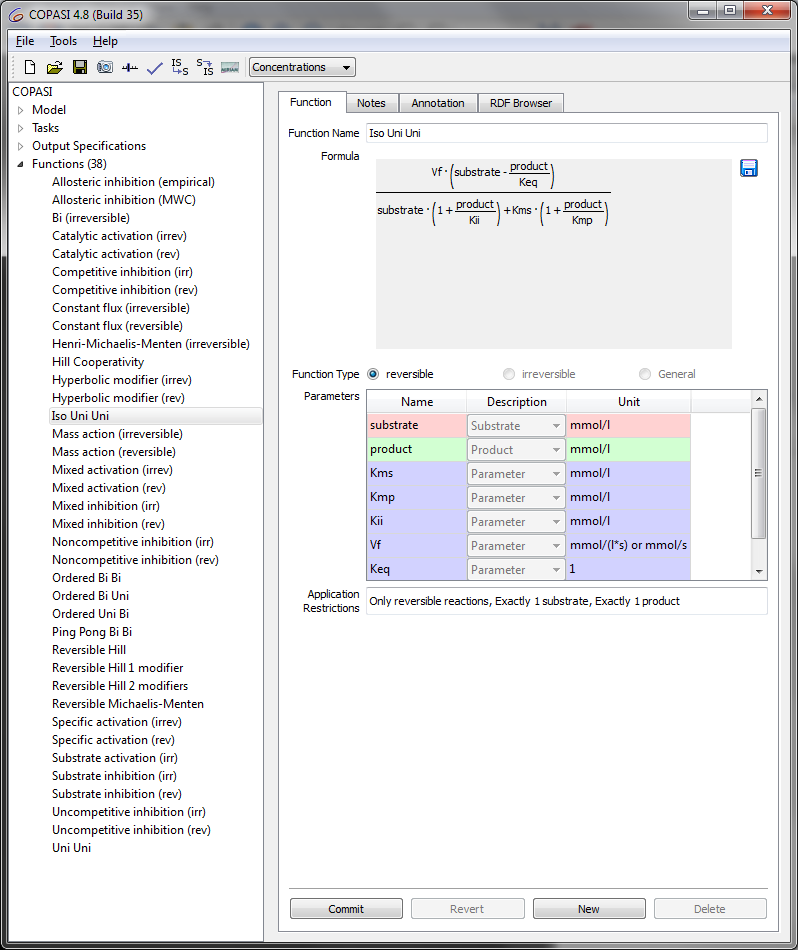Save the formula image with floppy icon
The image size is (798, 950).
click(x=748, y=168)
